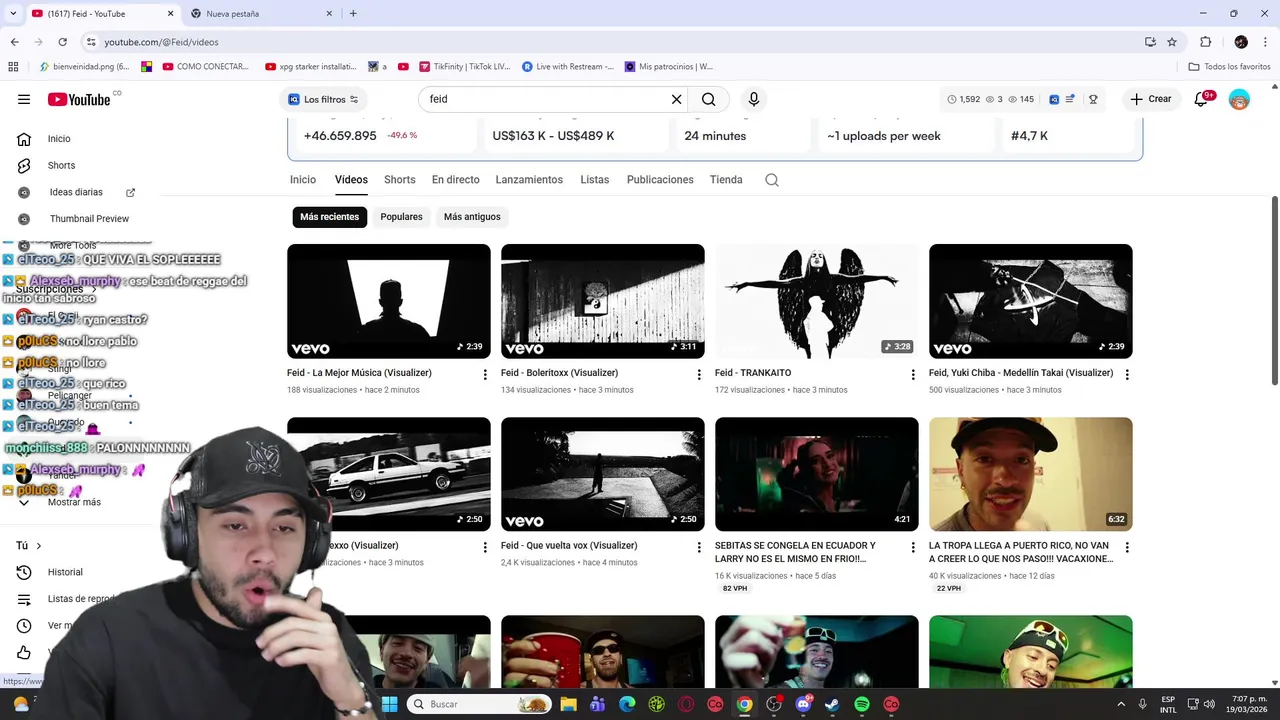The height and width of the screenshot is (720, 1280).
Task: Open the Publicaciones tab
Action: [660, 180]
